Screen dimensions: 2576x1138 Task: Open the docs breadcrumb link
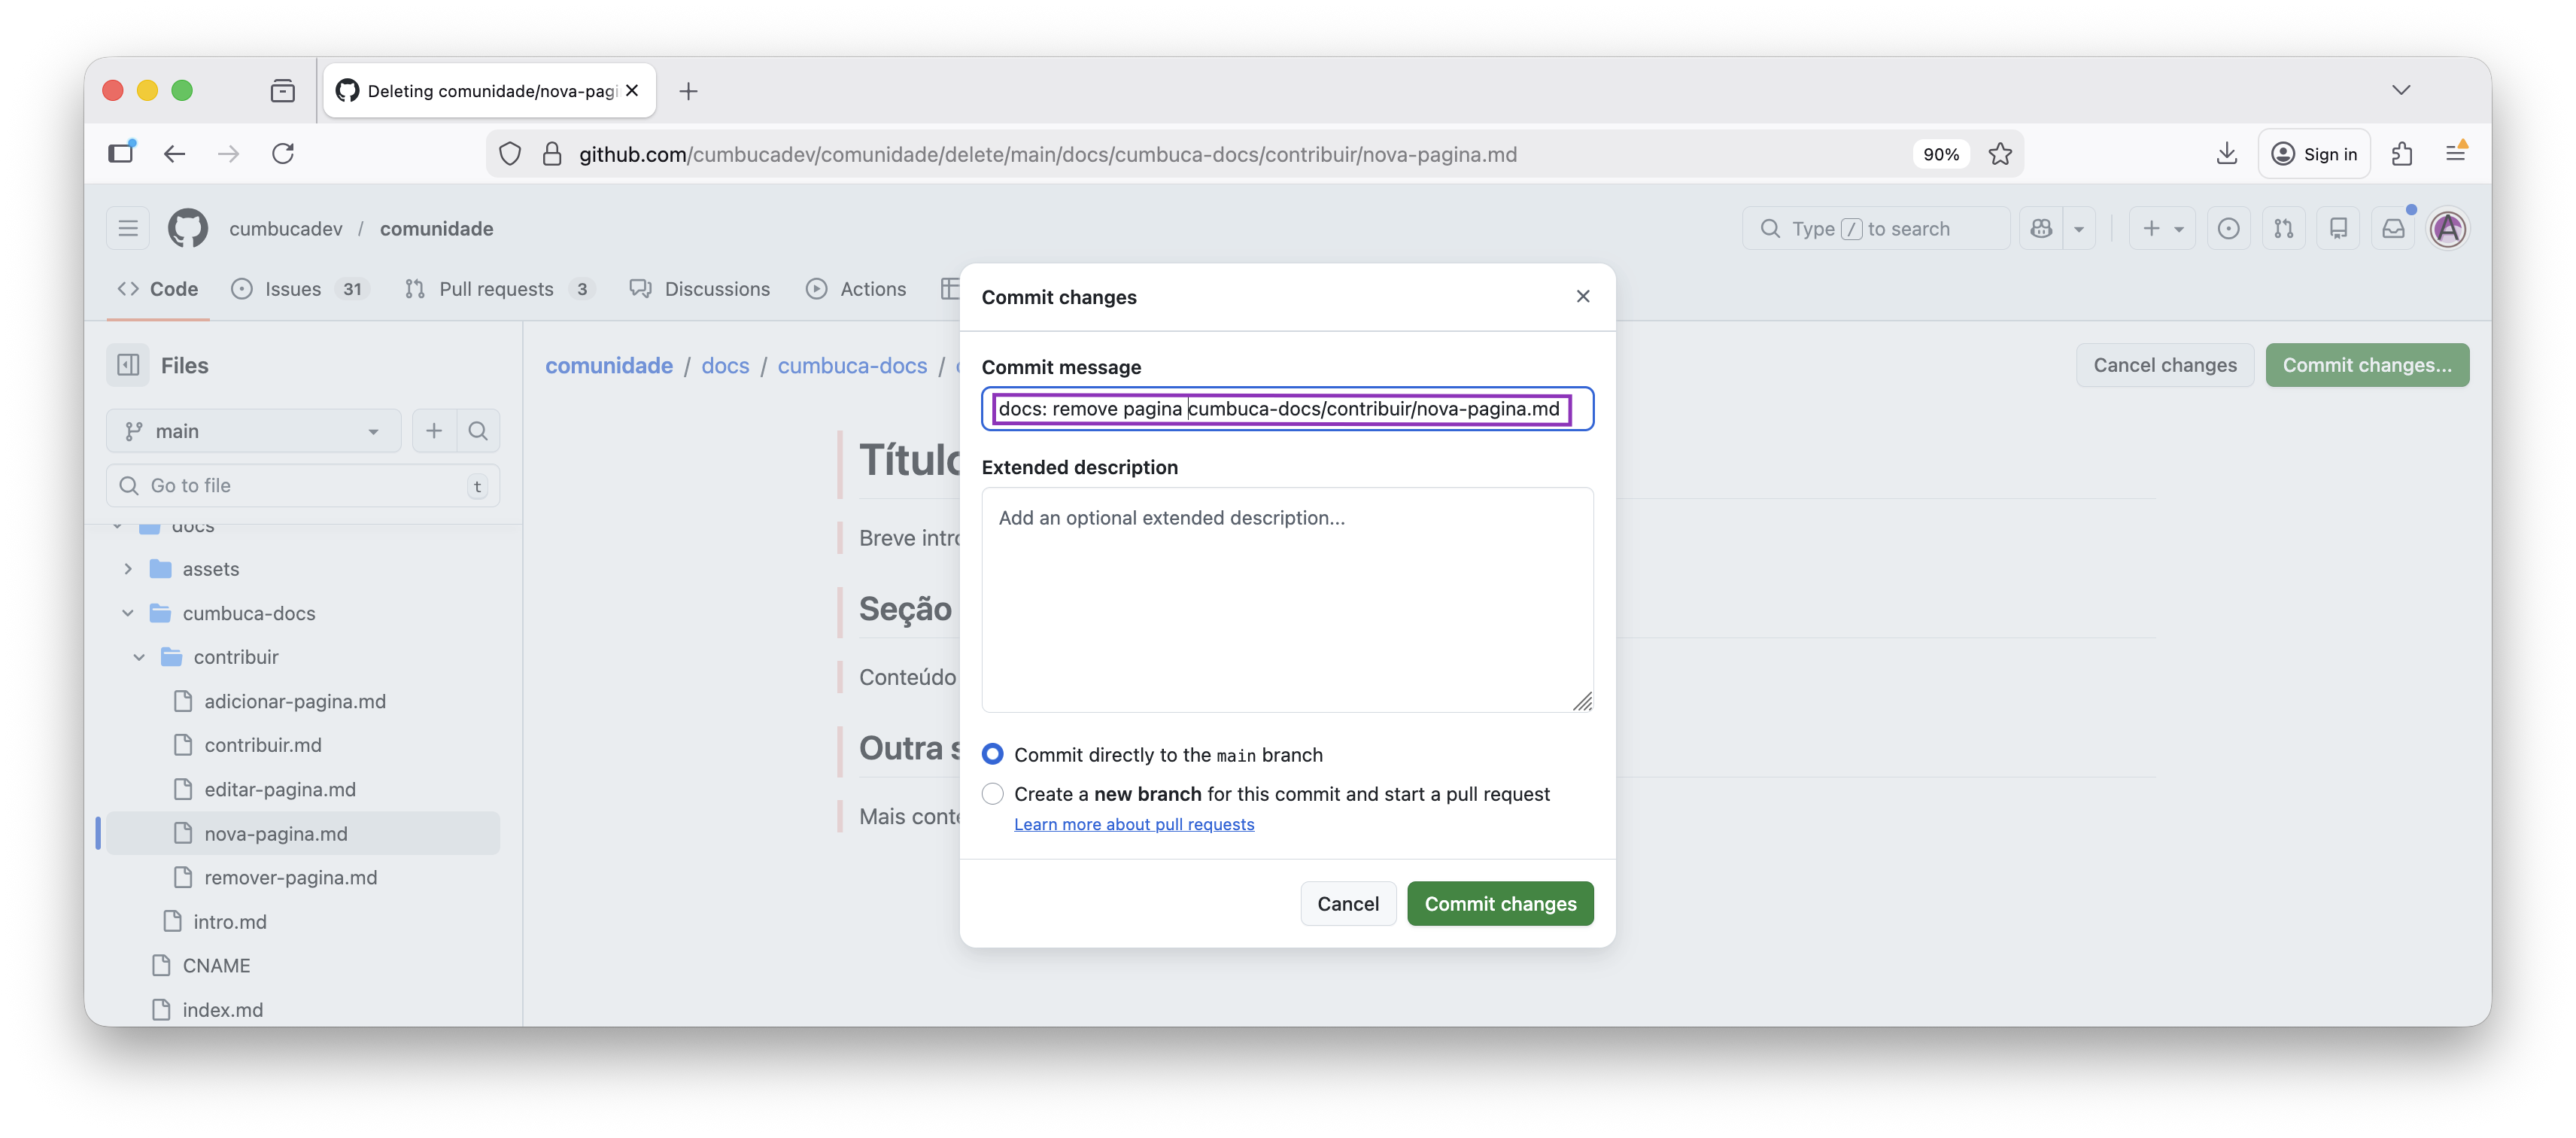pyautogui.click(x=725, y=365)
